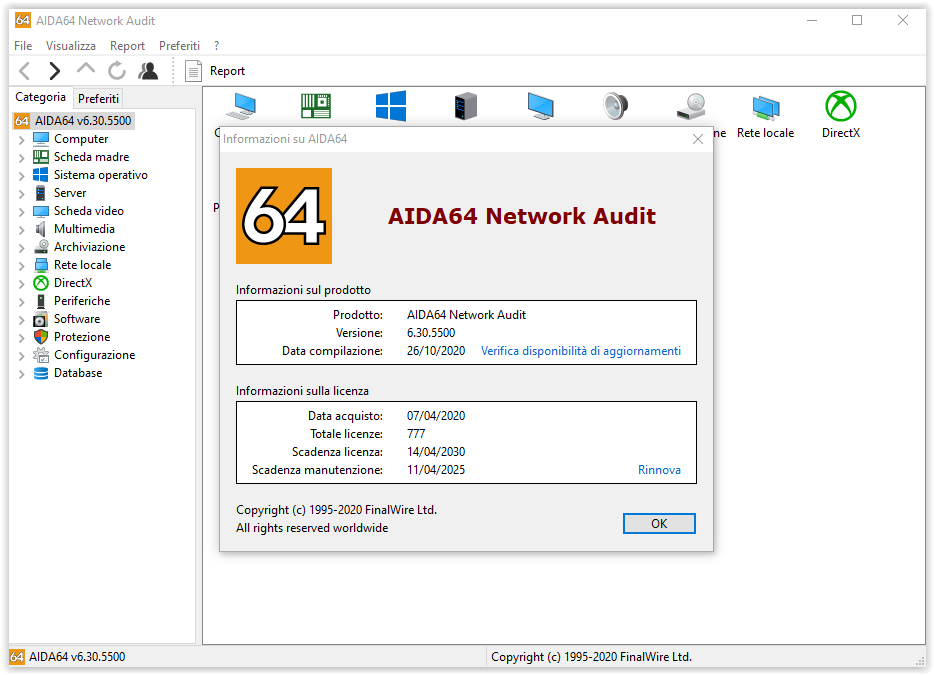Screen dimensions: 934x675
Task: Select Rete locale in the category tree
Action: click(x=82, y=265)
